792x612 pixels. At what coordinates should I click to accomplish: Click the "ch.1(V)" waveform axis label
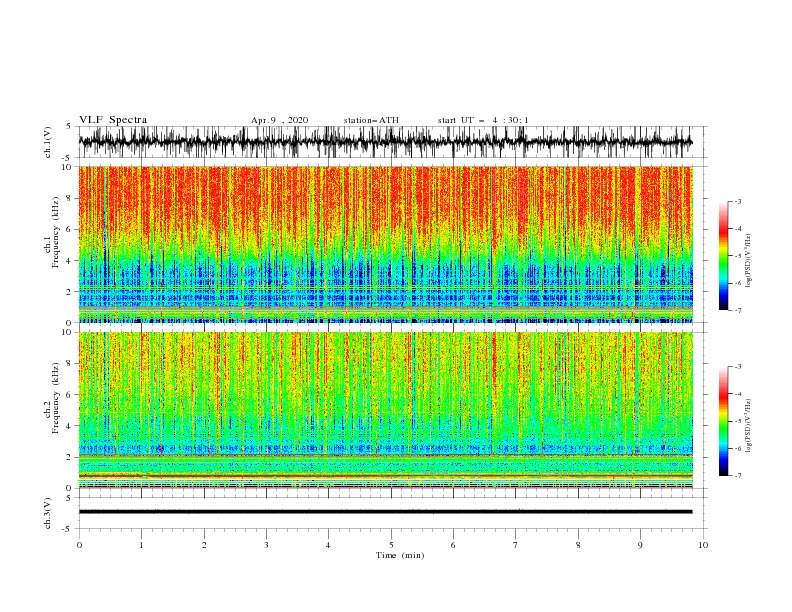(48, 142)
